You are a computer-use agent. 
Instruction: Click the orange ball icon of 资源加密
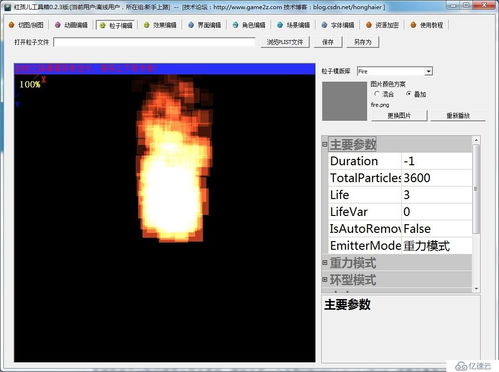pos(369,25)
